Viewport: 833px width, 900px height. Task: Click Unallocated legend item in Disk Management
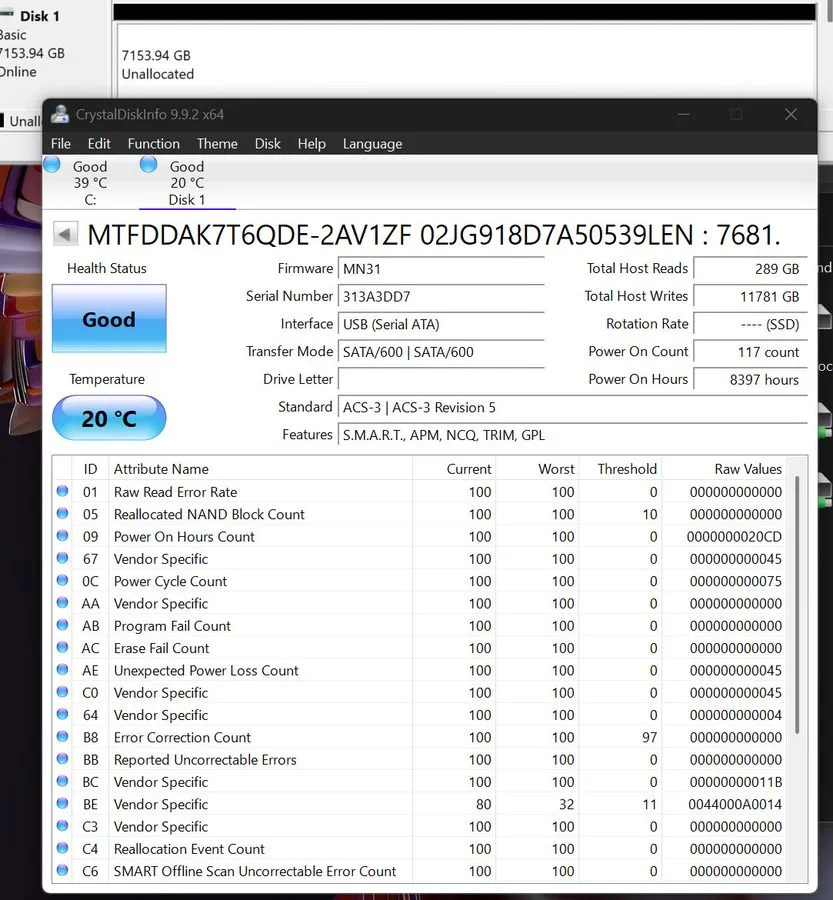coord(22,121)
